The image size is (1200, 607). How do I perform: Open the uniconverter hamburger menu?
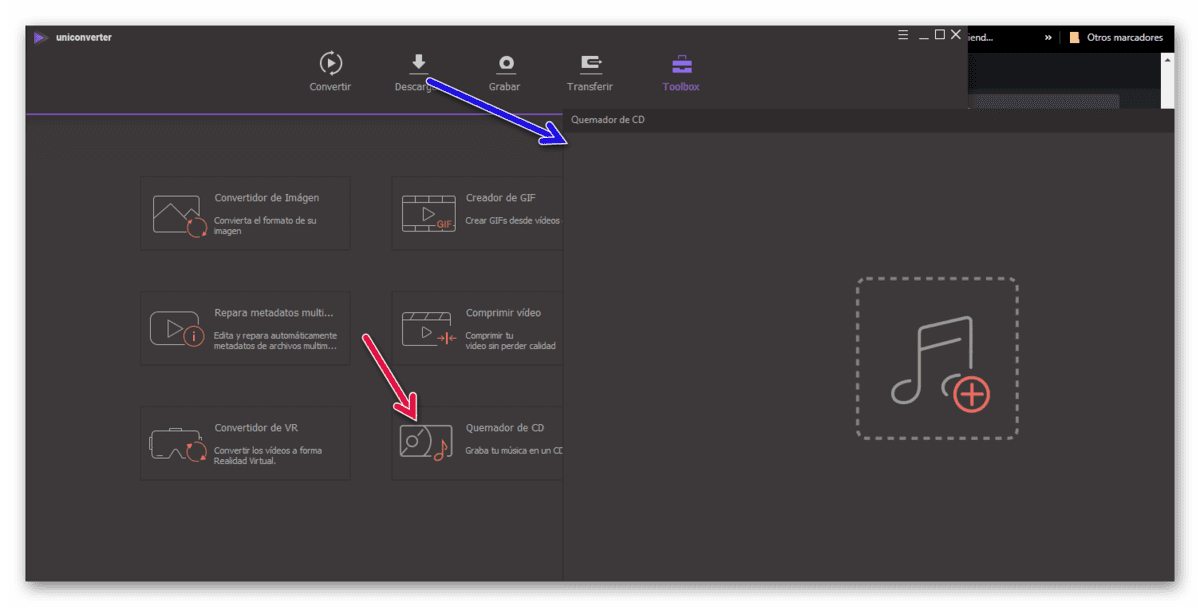(x=903, y=35)
